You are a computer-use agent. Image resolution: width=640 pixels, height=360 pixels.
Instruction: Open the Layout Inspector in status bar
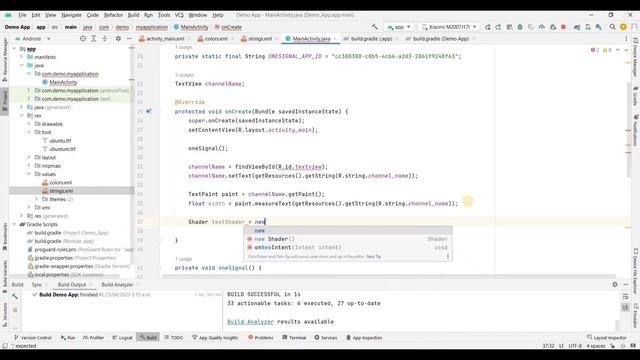[606, 338]
